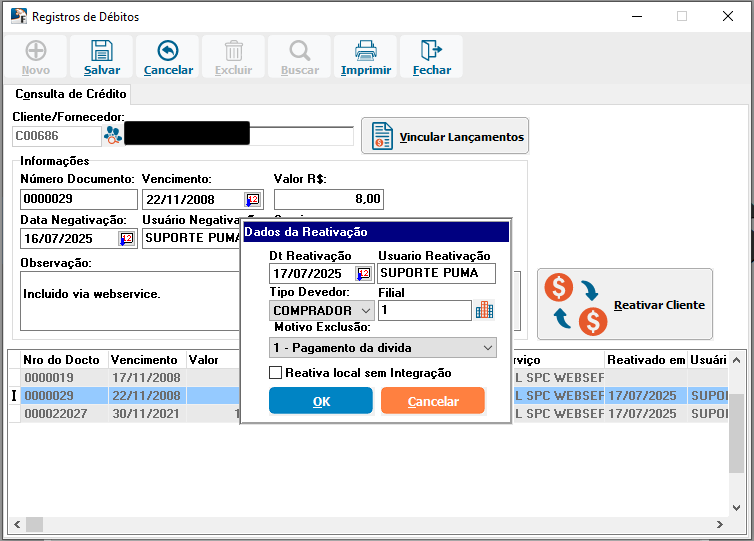
Task: Open calendar picker for Vencimento date
Action: coord(252,199)
